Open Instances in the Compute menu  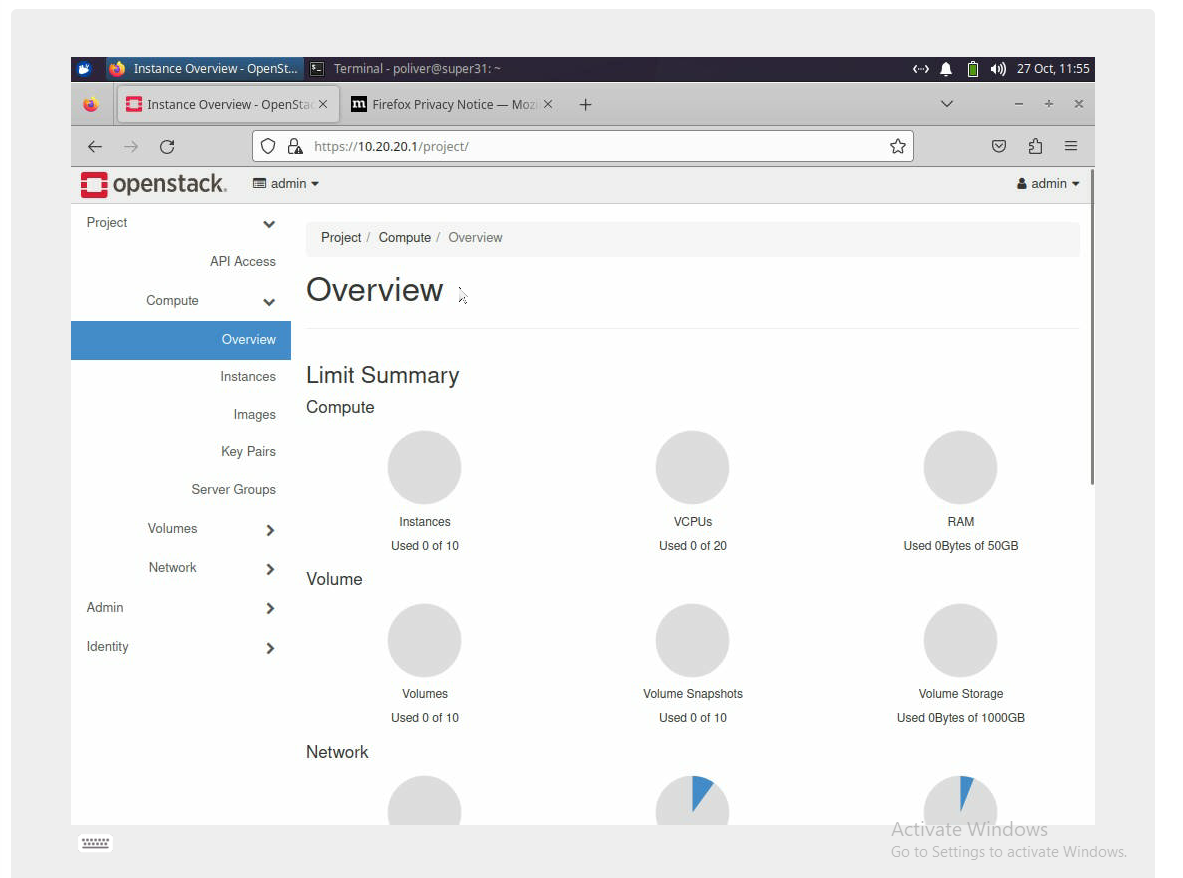pos(248,377)
